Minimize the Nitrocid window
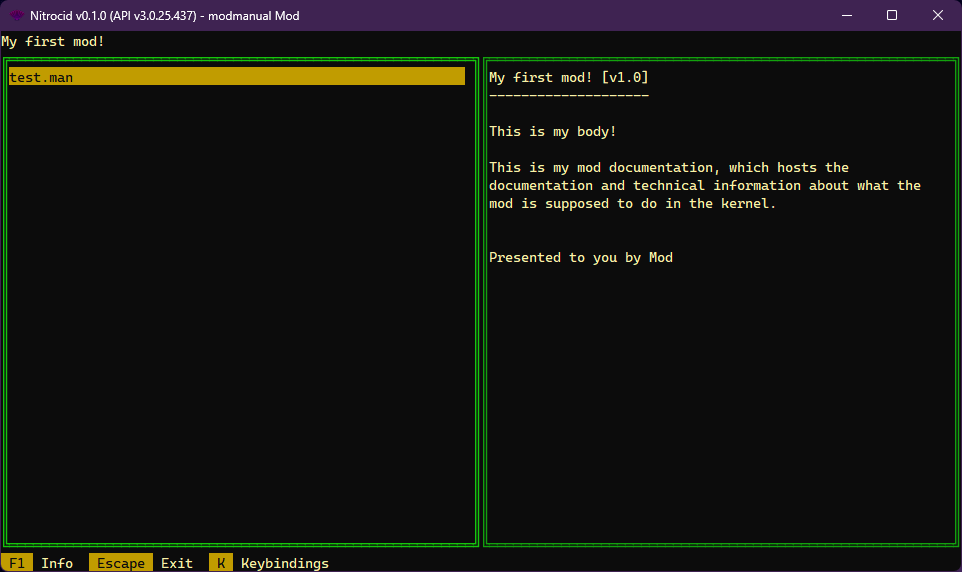The height and width of the screenshot is (572, 962). tap(846, 15)
